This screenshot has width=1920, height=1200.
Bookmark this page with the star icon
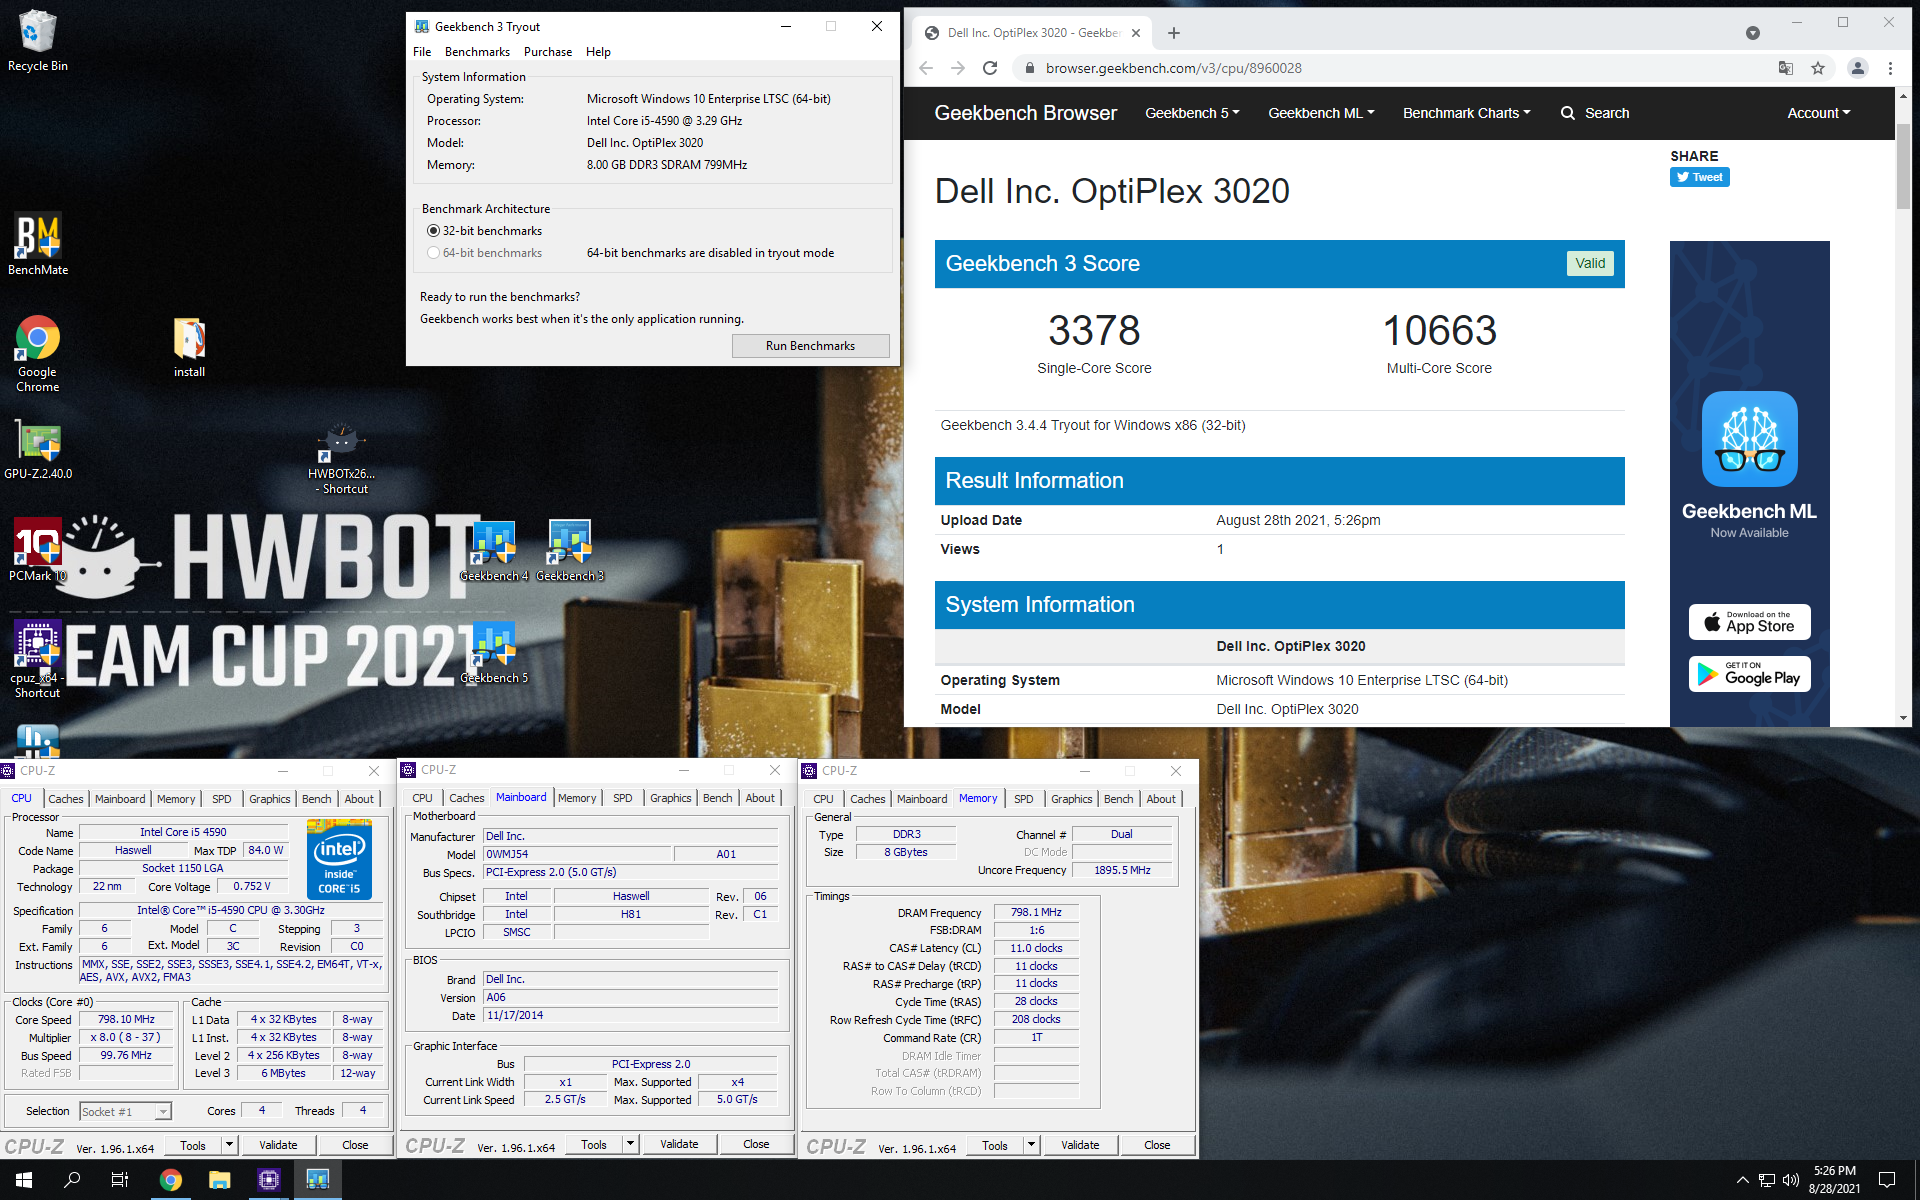1818,68
